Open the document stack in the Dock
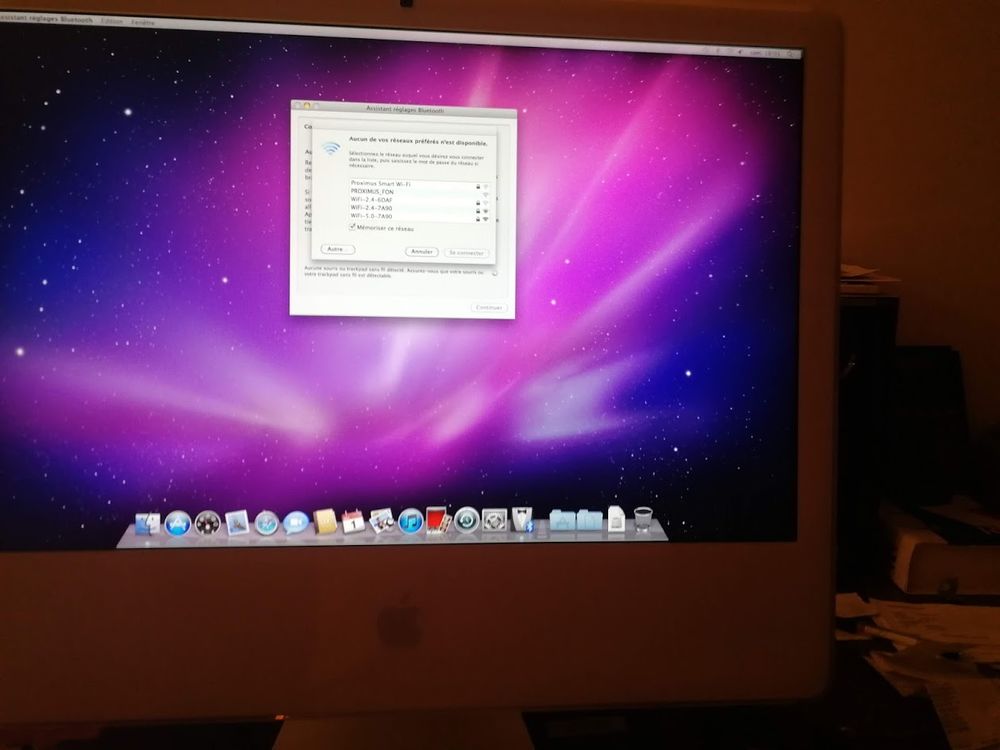 (616, 518)
